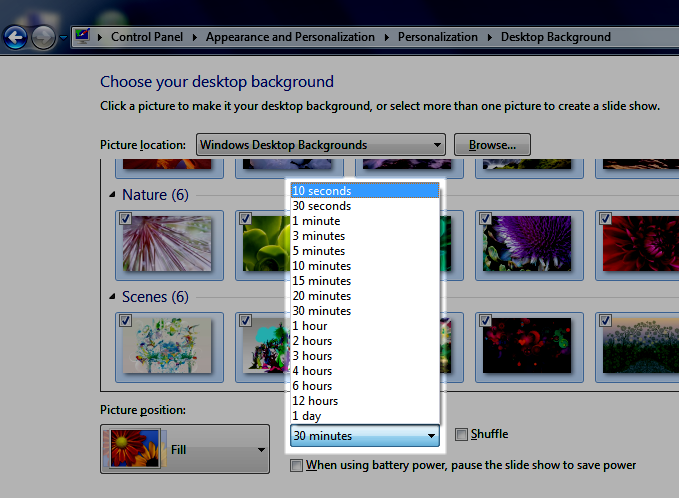Click the Browse... button
This screenshot has width=679, height=498.
point(492,145)
